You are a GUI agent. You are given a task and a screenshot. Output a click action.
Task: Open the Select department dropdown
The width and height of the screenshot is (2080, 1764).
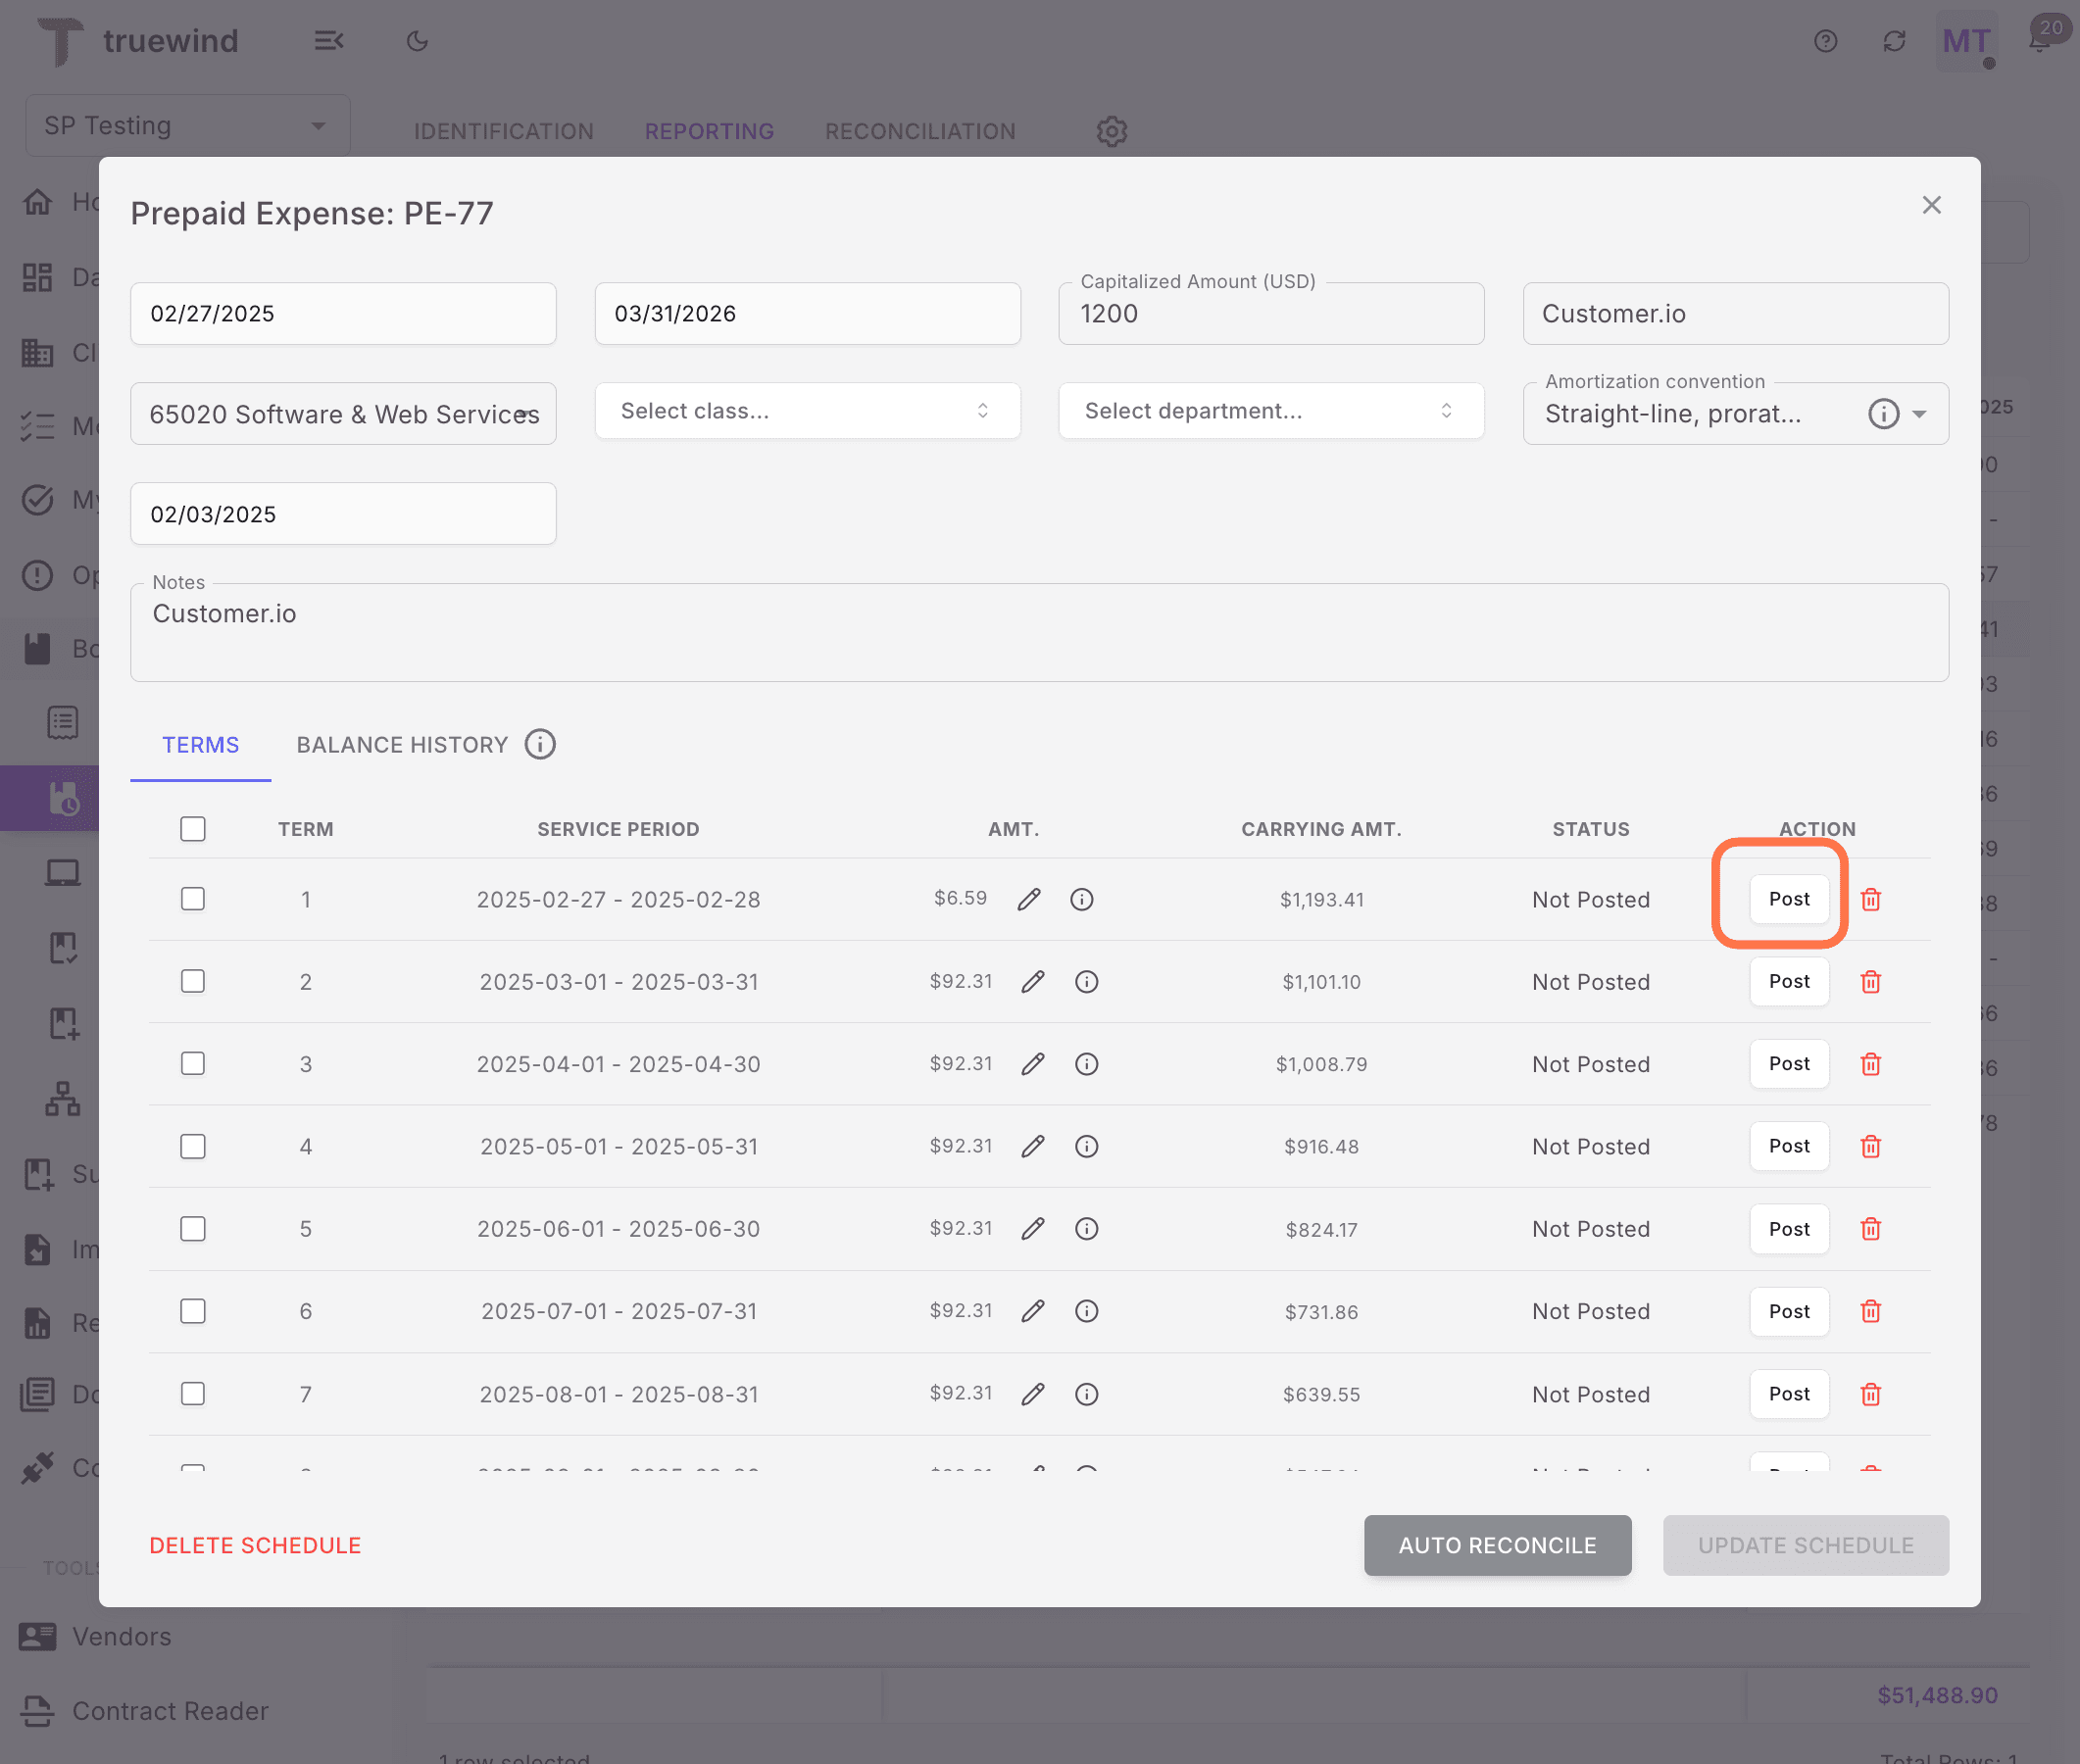1270,410
